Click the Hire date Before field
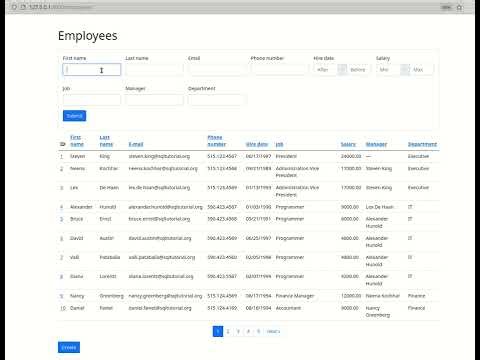The width and height of the screenshot is (480, 360). click(x=358, y=70)
